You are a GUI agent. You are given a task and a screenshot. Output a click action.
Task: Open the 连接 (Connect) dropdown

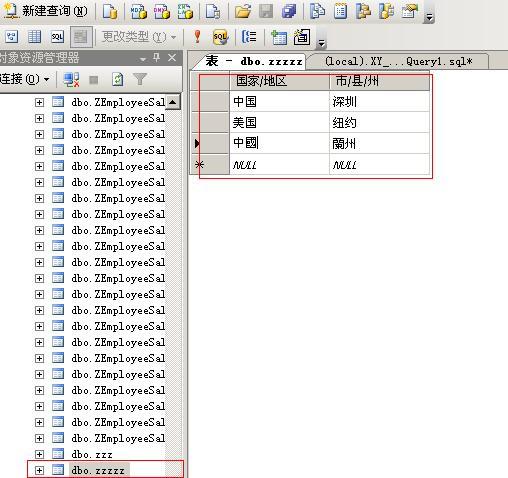[25, 79]
